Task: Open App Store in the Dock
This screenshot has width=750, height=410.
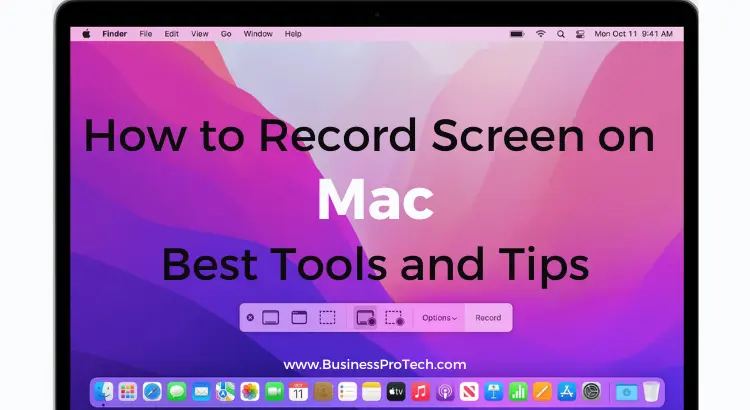Action: click(566, 392)
